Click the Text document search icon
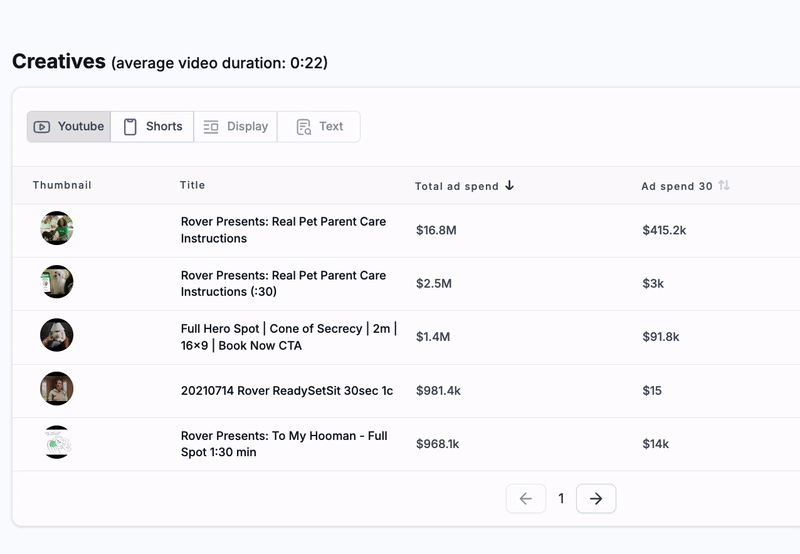Screen dimensions: 800x554 (x=304, y=127)
